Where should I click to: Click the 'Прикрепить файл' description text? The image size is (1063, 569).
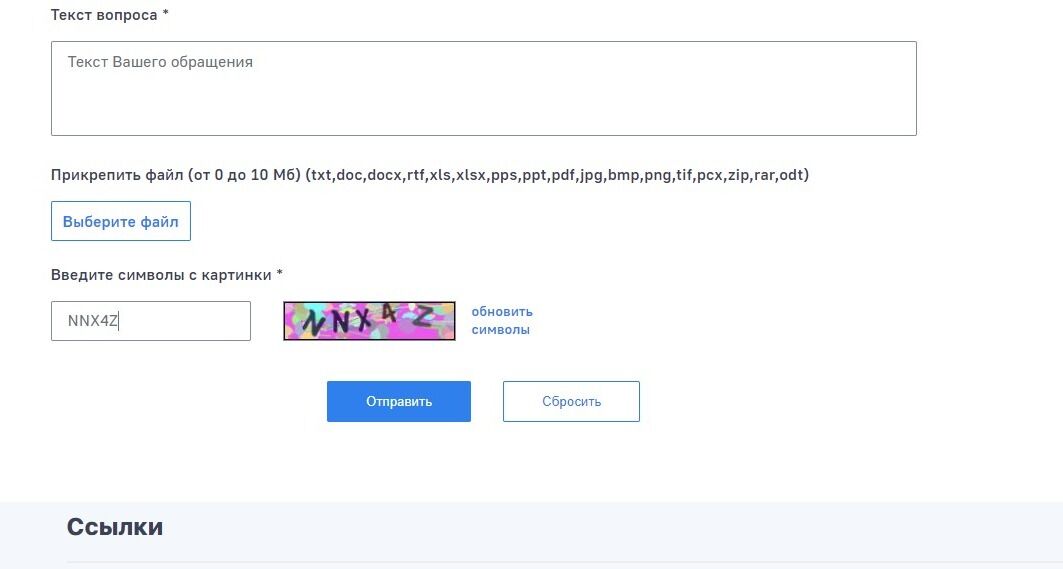pyautogui.click(x=430, y=175)
